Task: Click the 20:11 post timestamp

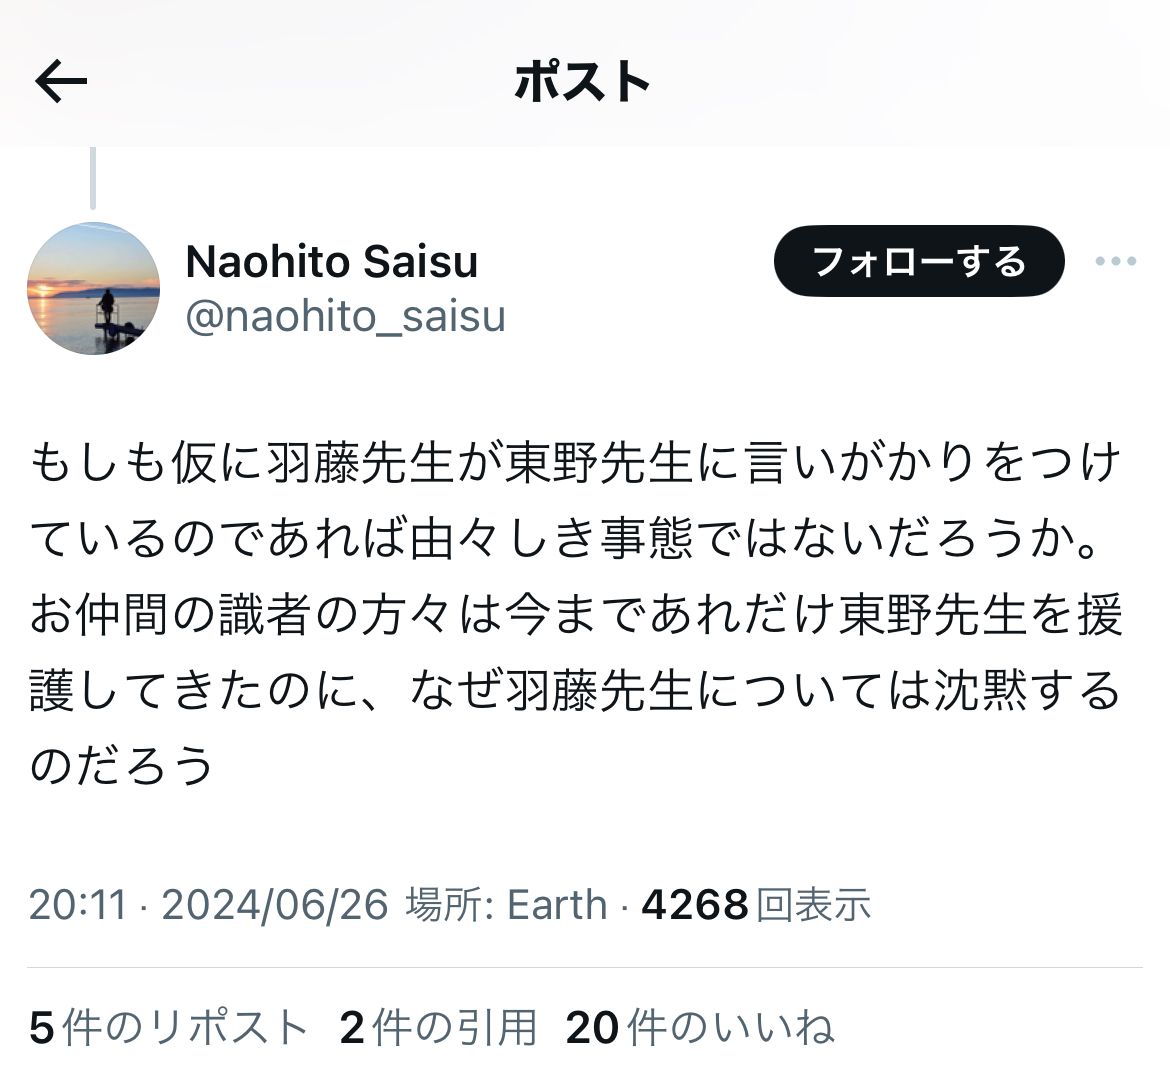Action: pos(78,905)
